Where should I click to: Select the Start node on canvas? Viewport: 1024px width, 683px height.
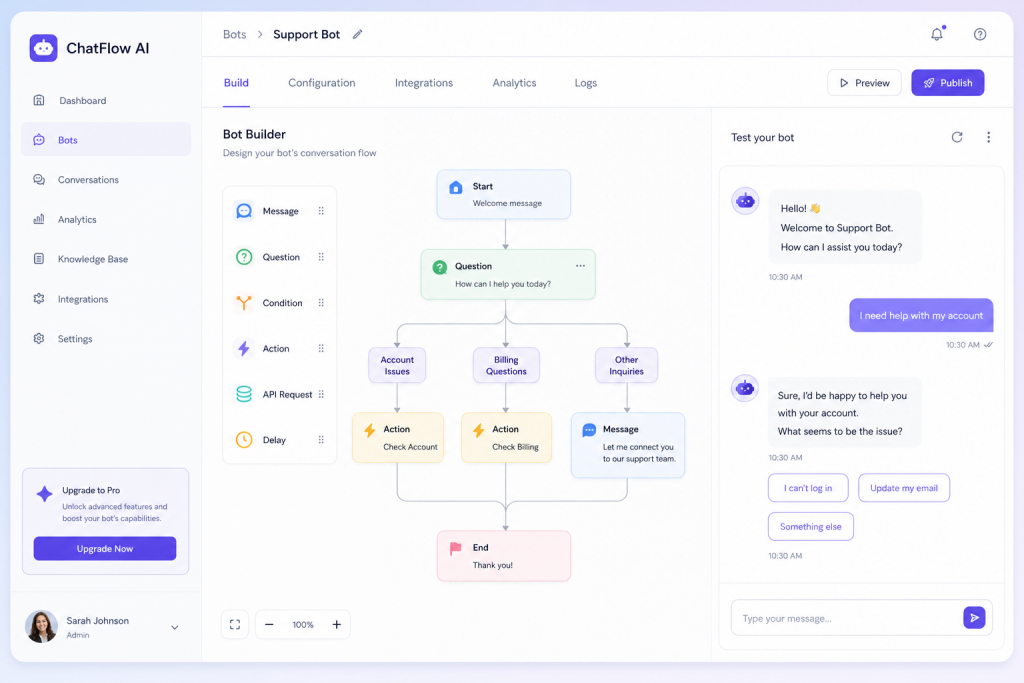[x=504, y=195]
